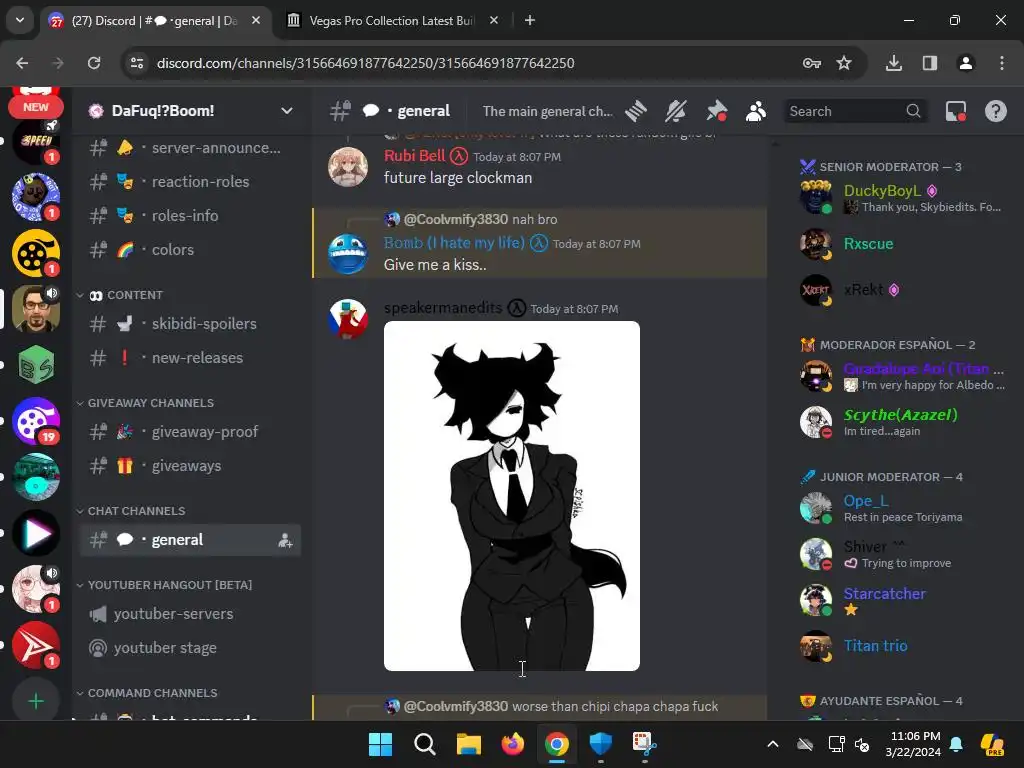Open Rxscue member profile
This screenshot has height=768, width=1024.
click(x=902, y=244)
